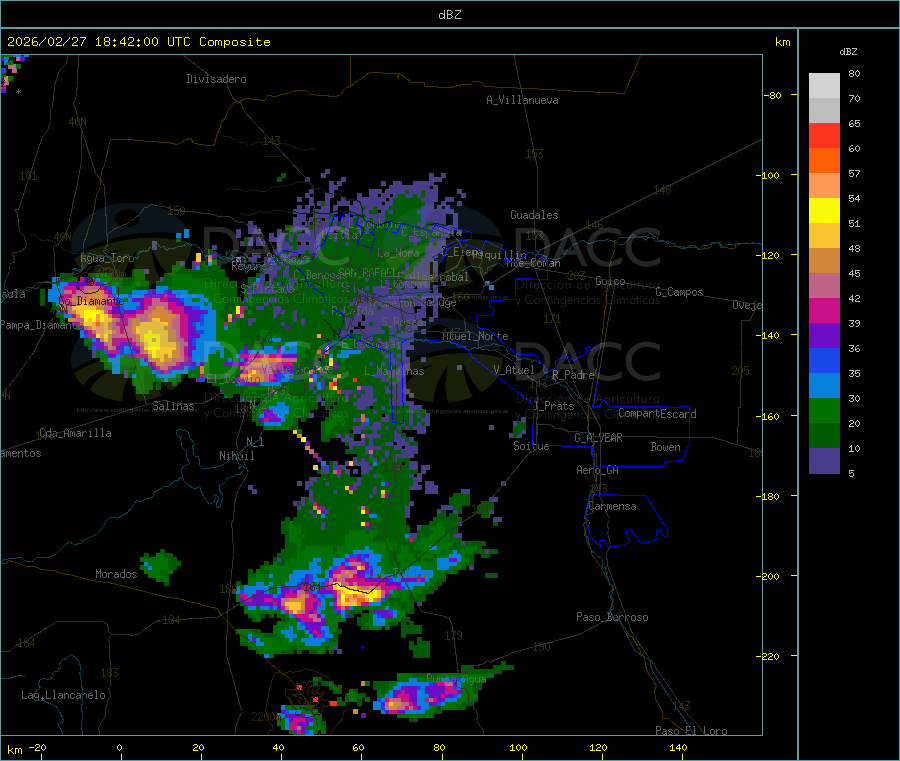The width and height of the screenshot is (900, 761).
Task: Click the dBZ title at top
Action: tap(449, 15)
